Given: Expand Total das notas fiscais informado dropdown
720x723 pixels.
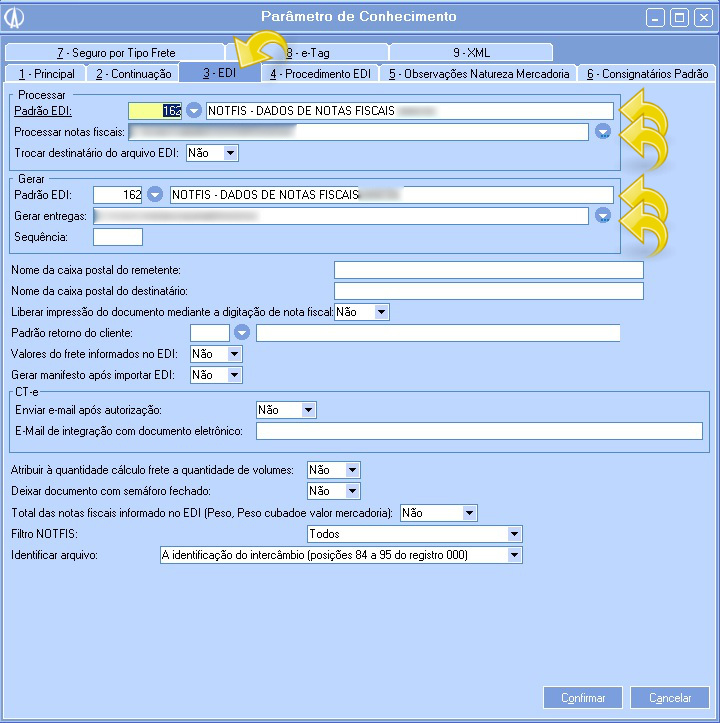Looking at the screenshot, I should point(469,513).
